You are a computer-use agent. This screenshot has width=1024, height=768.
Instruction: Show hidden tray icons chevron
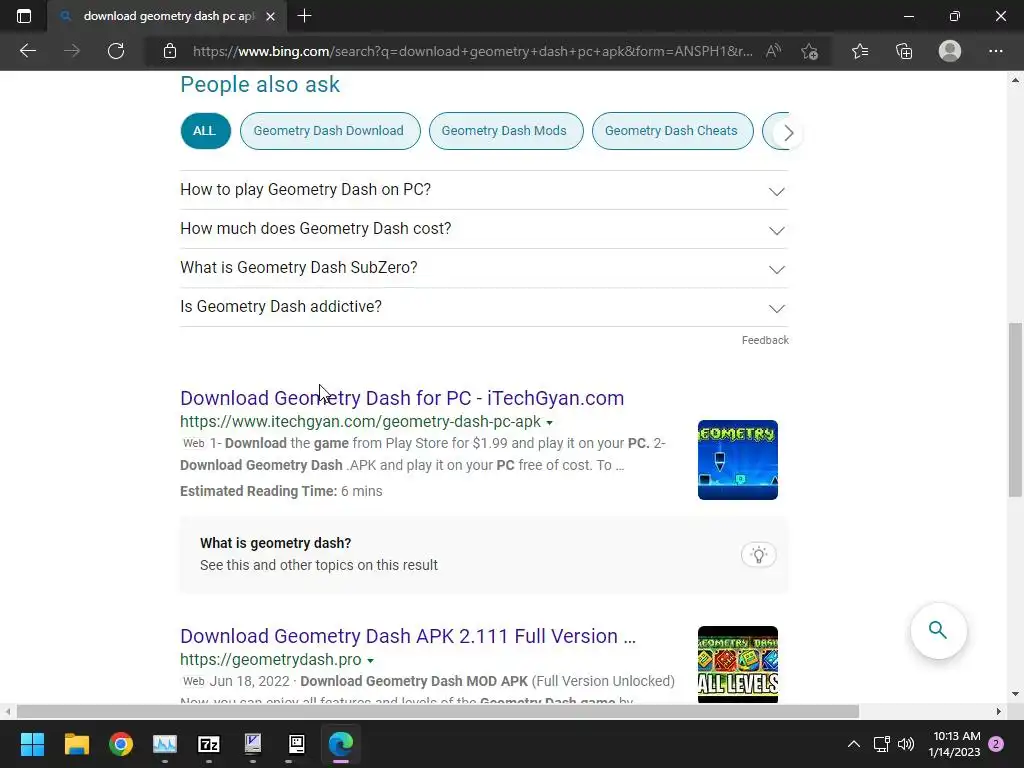click(x=854, y=744)
